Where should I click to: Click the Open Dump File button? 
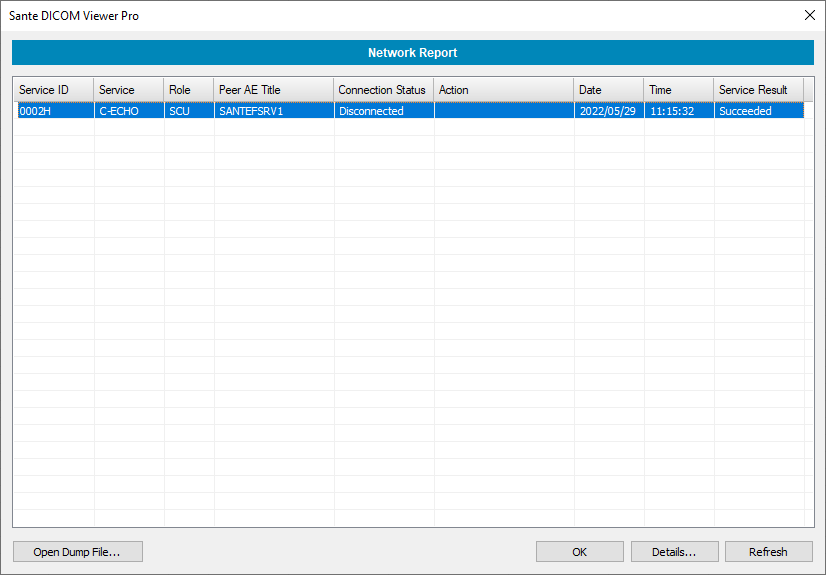[77, 552]
